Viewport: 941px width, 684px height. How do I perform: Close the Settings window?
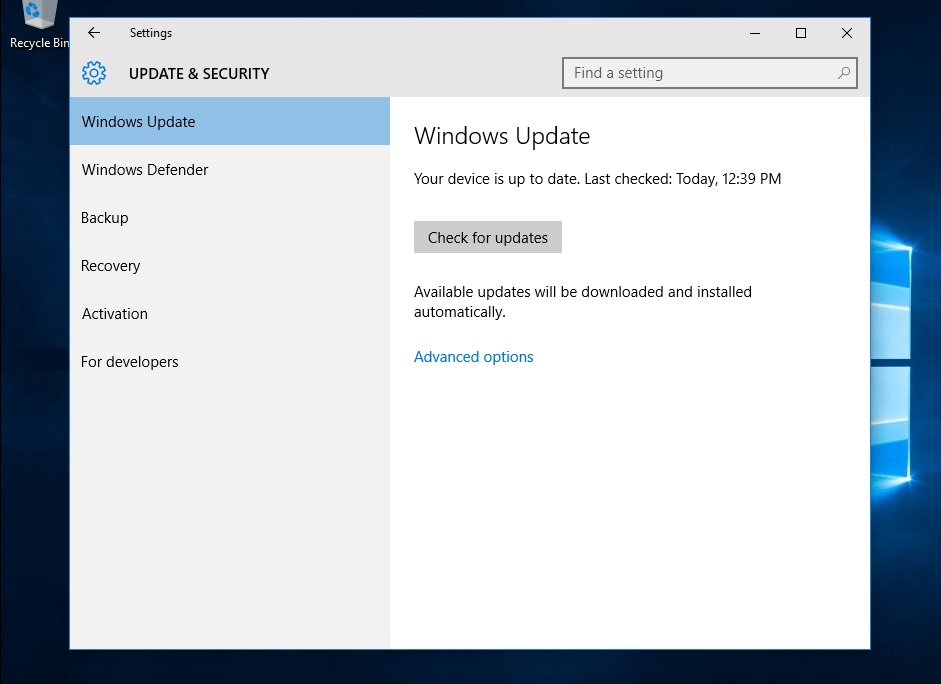coord(847,33)
